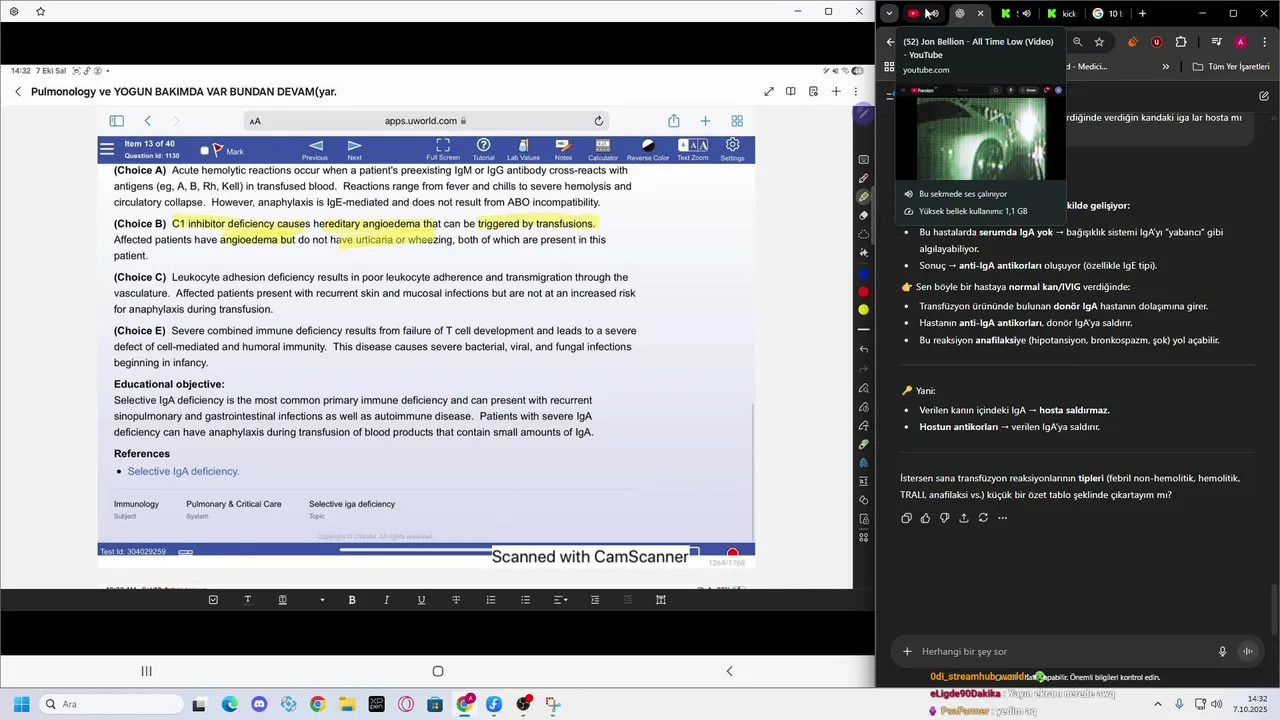The width and height of the screenshot is (1280, 720).
Task: Select the eraser tool
Action: coord(864,215)
